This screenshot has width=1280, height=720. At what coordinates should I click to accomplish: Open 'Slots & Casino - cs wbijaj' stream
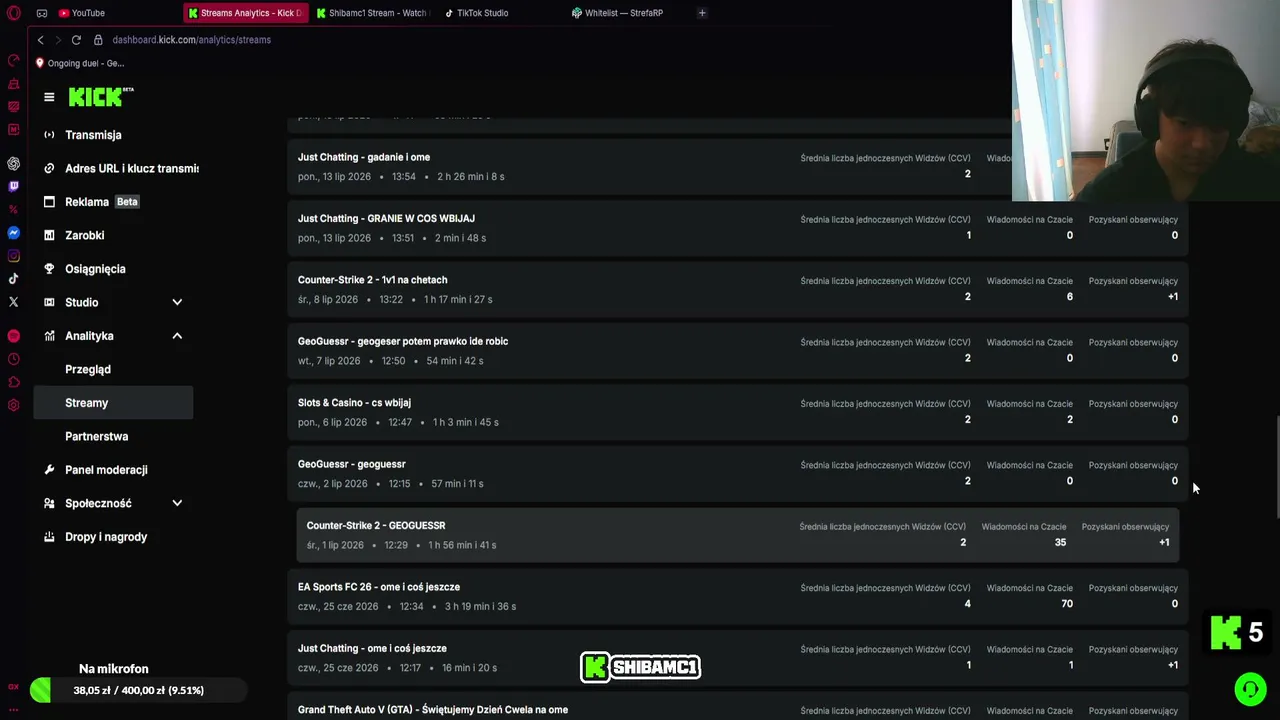738,412
